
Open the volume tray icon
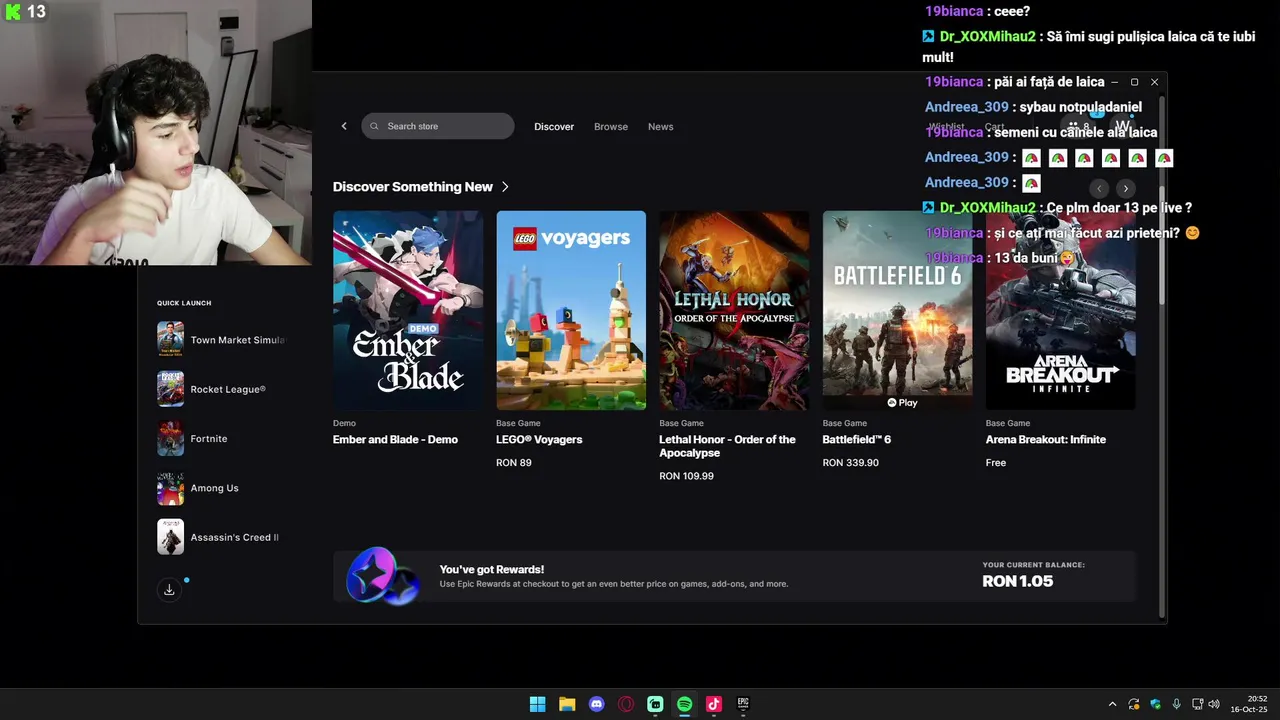tap(1214, 704)
